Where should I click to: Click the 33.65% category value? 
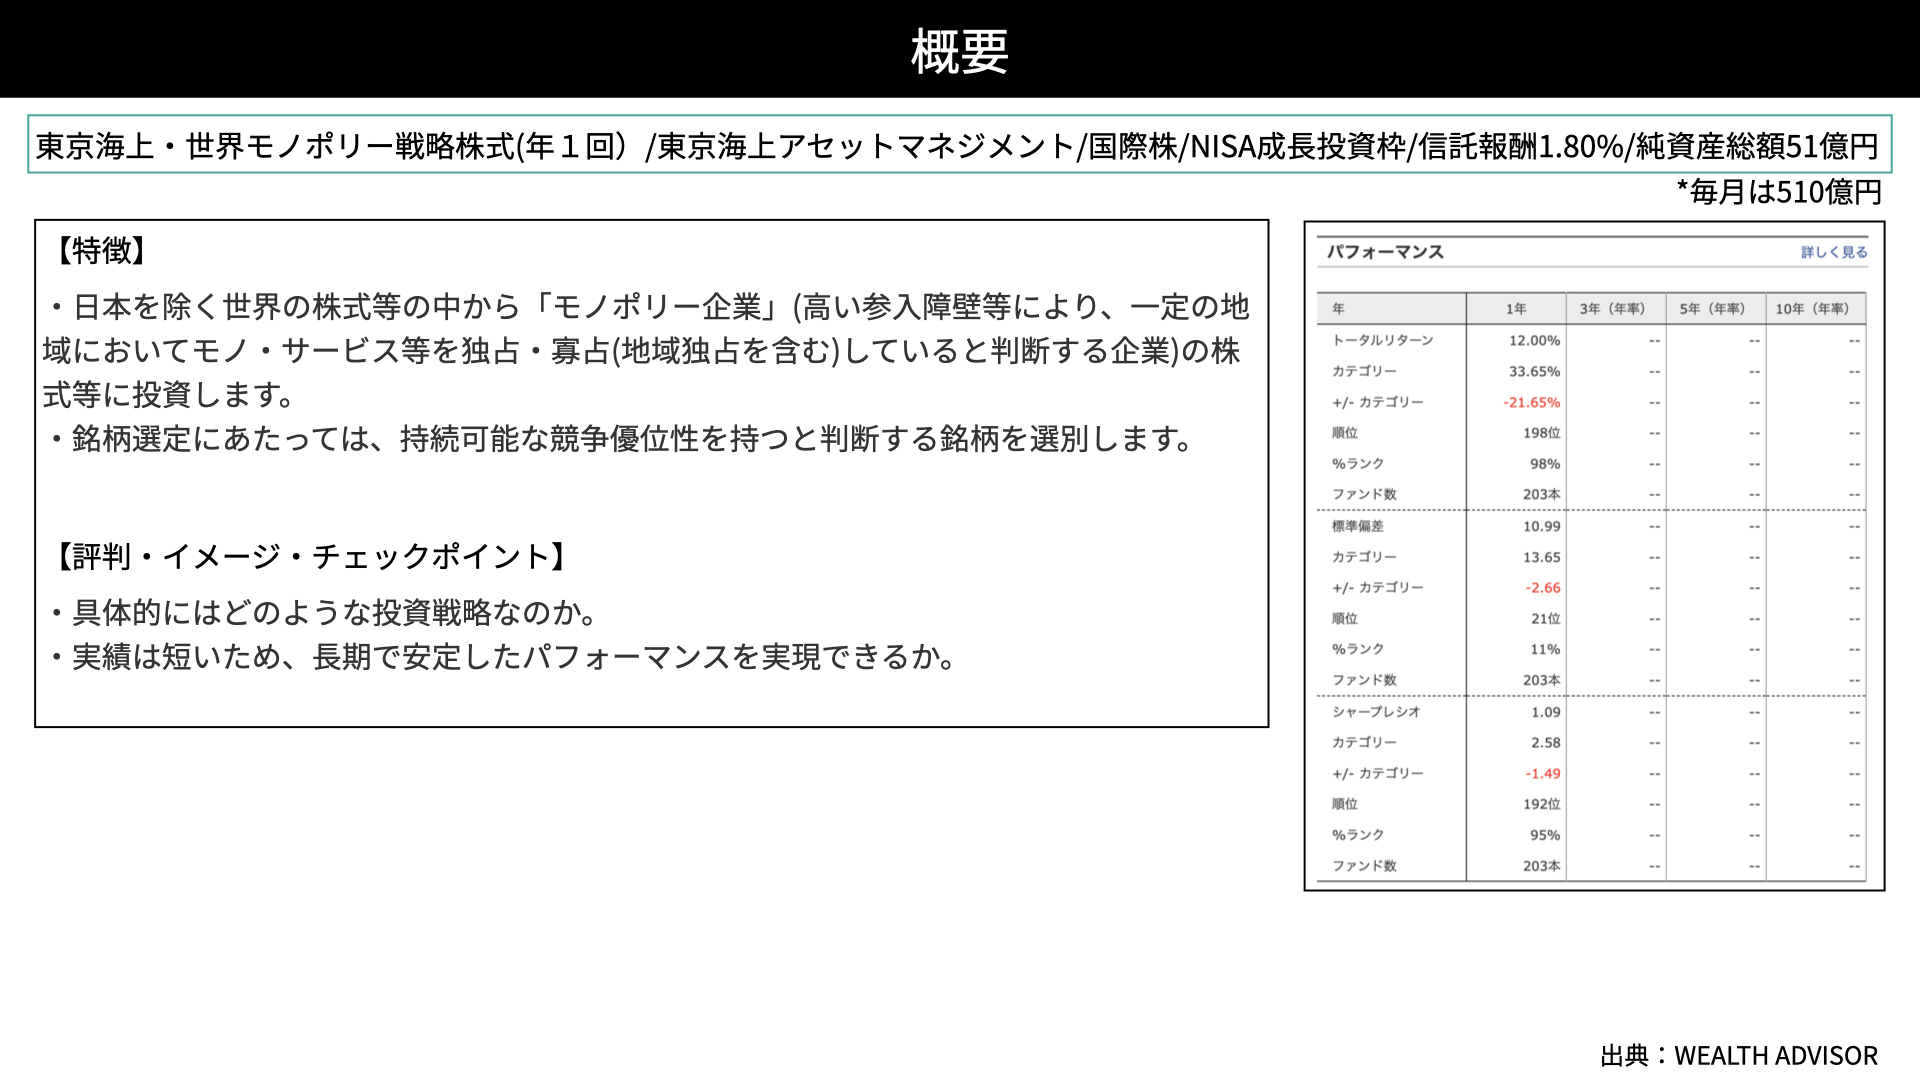(x=1534, y=372)
